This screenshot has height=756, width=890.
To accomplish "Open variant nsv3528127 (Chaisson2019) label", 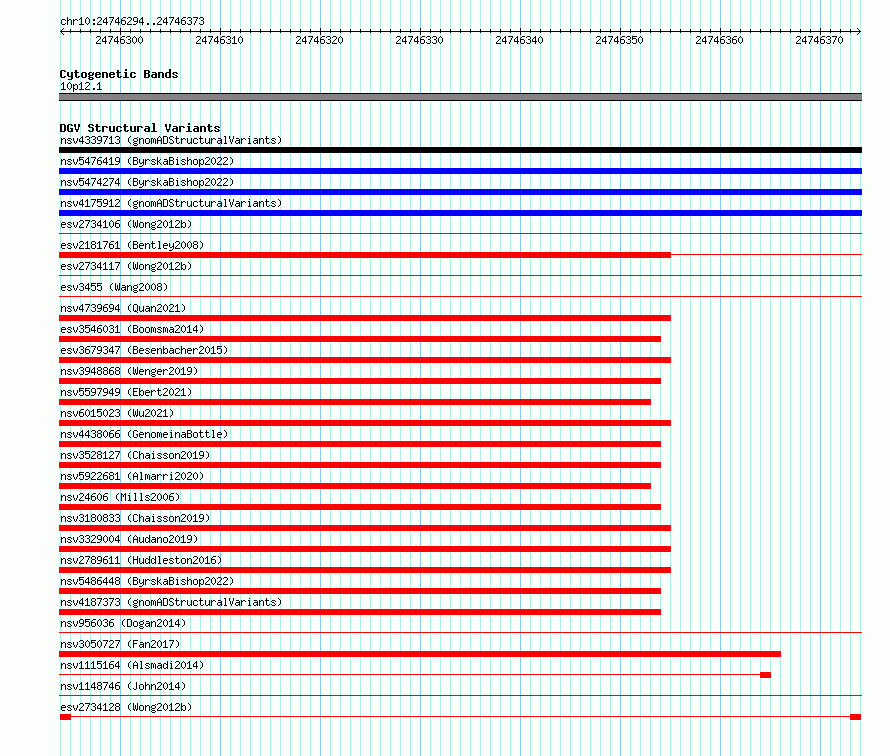I will tap(135, 455).
